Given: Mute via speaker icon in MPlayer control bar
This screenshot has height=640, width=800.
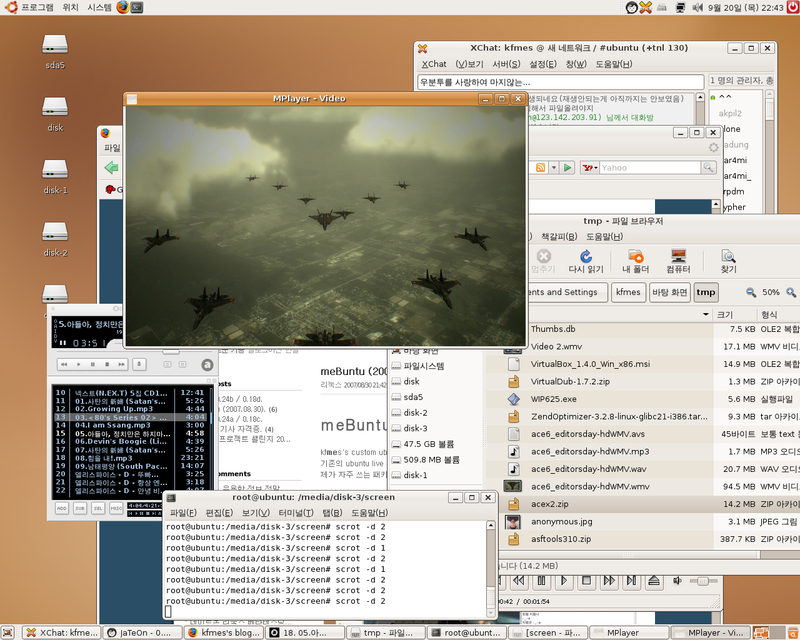Looking at the screenshot, I should (677, 580).
